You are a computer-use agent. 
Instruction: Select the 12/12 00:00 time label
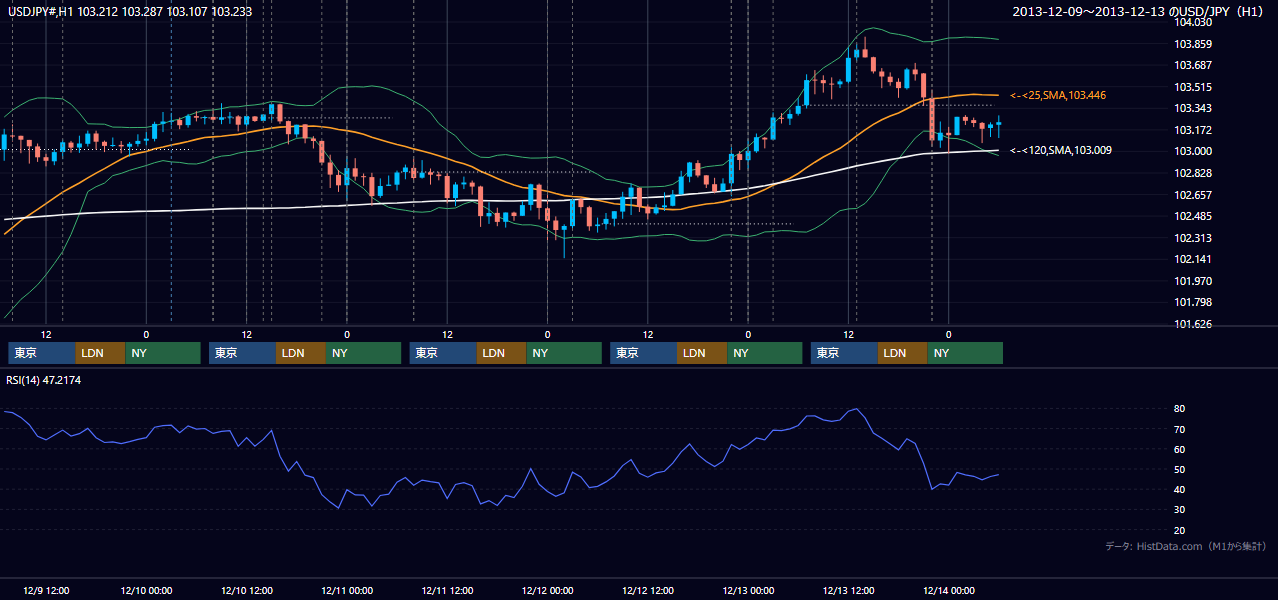[548, 590]
